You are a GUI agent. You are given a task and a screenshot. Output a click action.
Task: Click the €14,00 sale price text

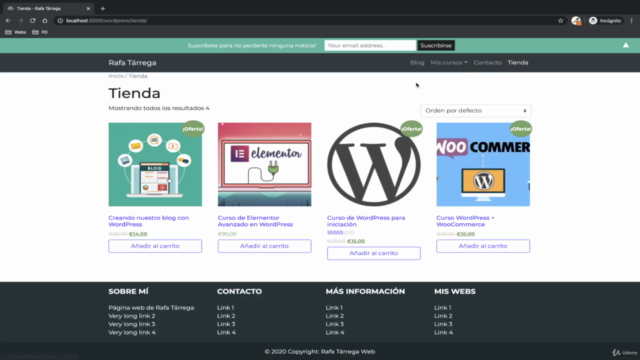coord(138,234)
